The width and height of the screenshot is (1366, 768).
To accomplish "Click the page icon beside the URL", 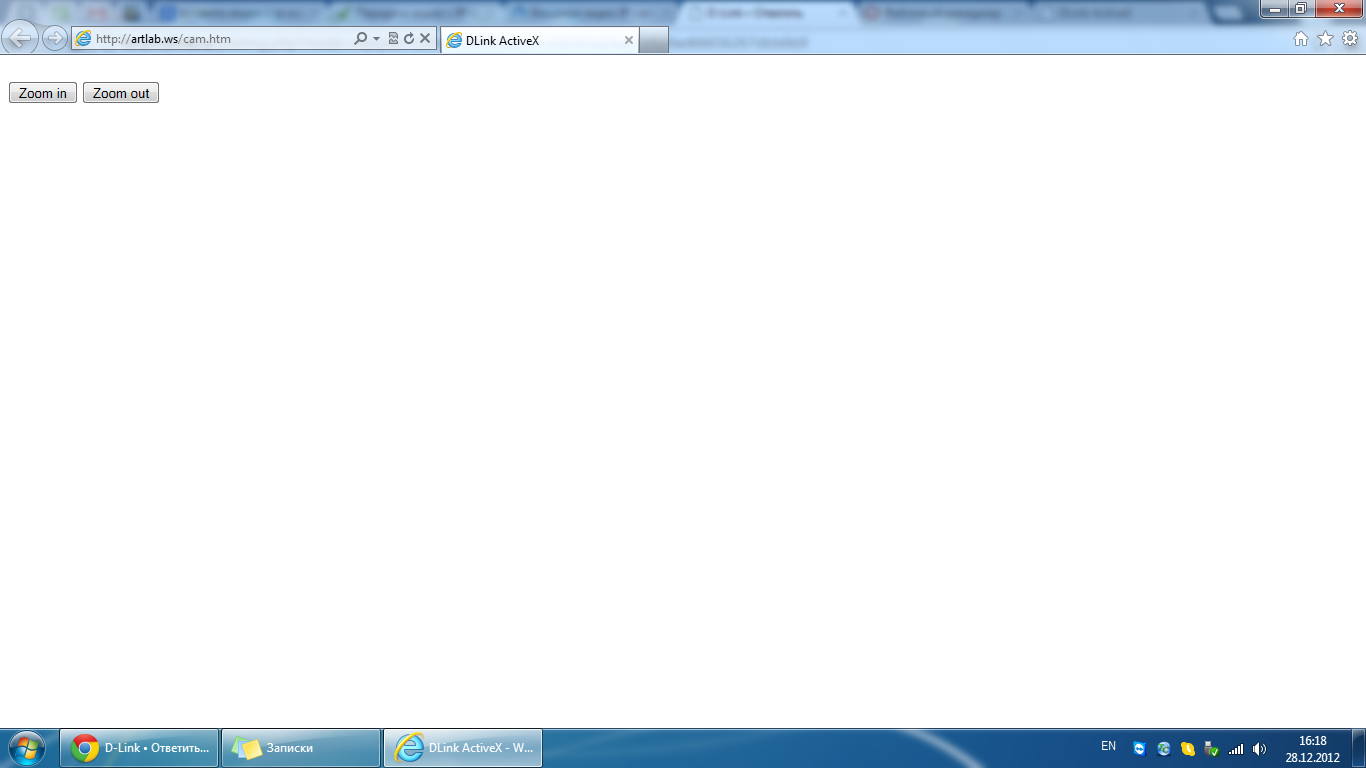I will pyautogui.click(x=83, y=39).
